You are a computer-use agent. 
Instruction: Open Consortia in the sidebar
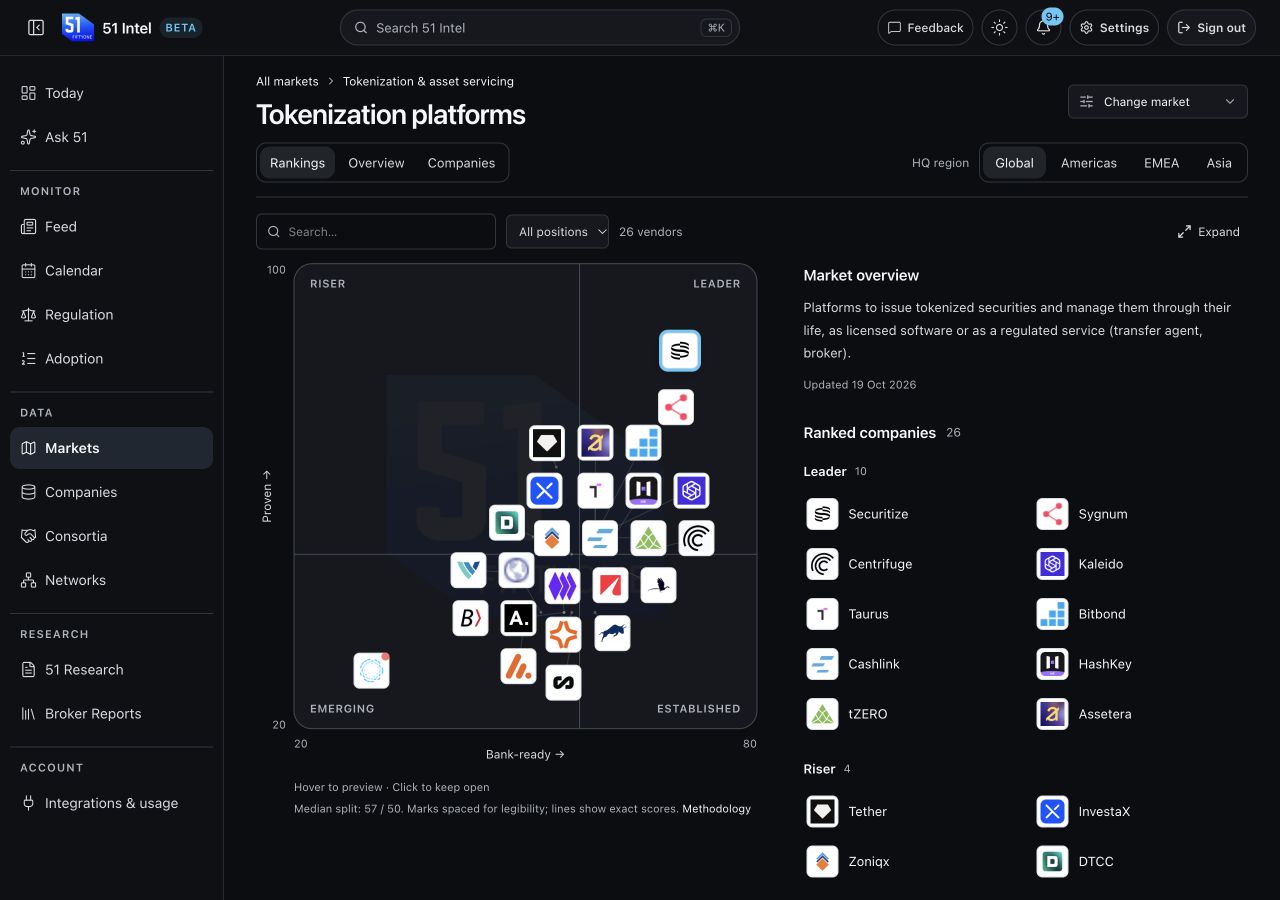pyautogui.click(x=112, y=536)
